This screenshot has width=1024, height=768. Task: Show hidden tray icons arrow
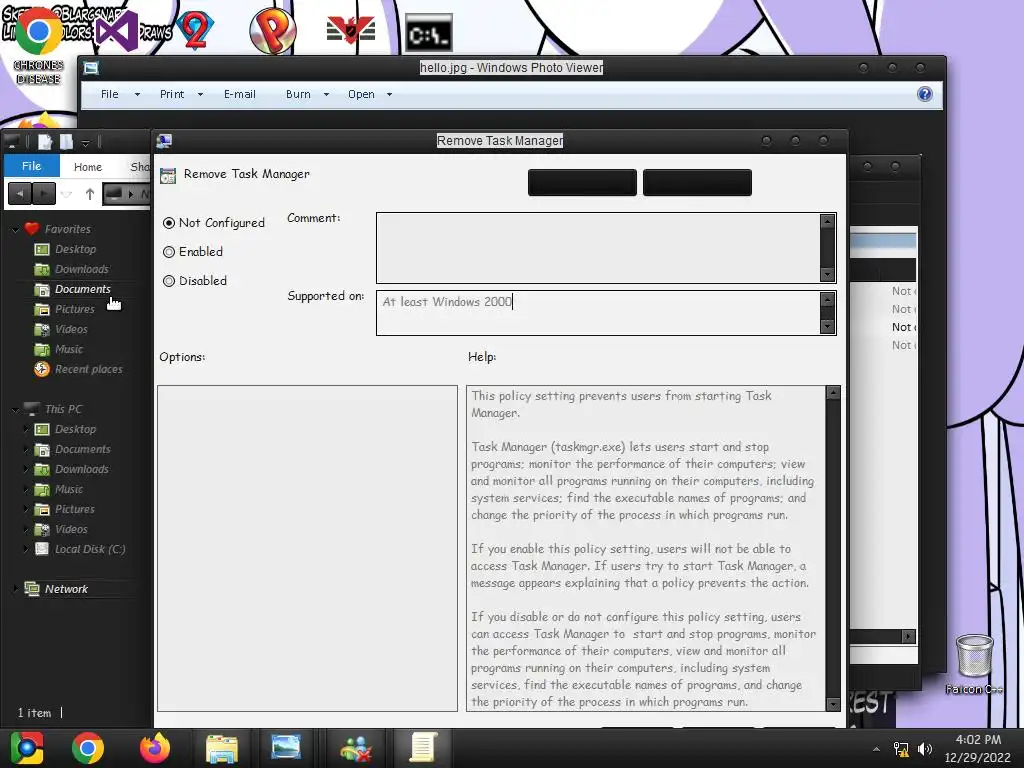876,749
